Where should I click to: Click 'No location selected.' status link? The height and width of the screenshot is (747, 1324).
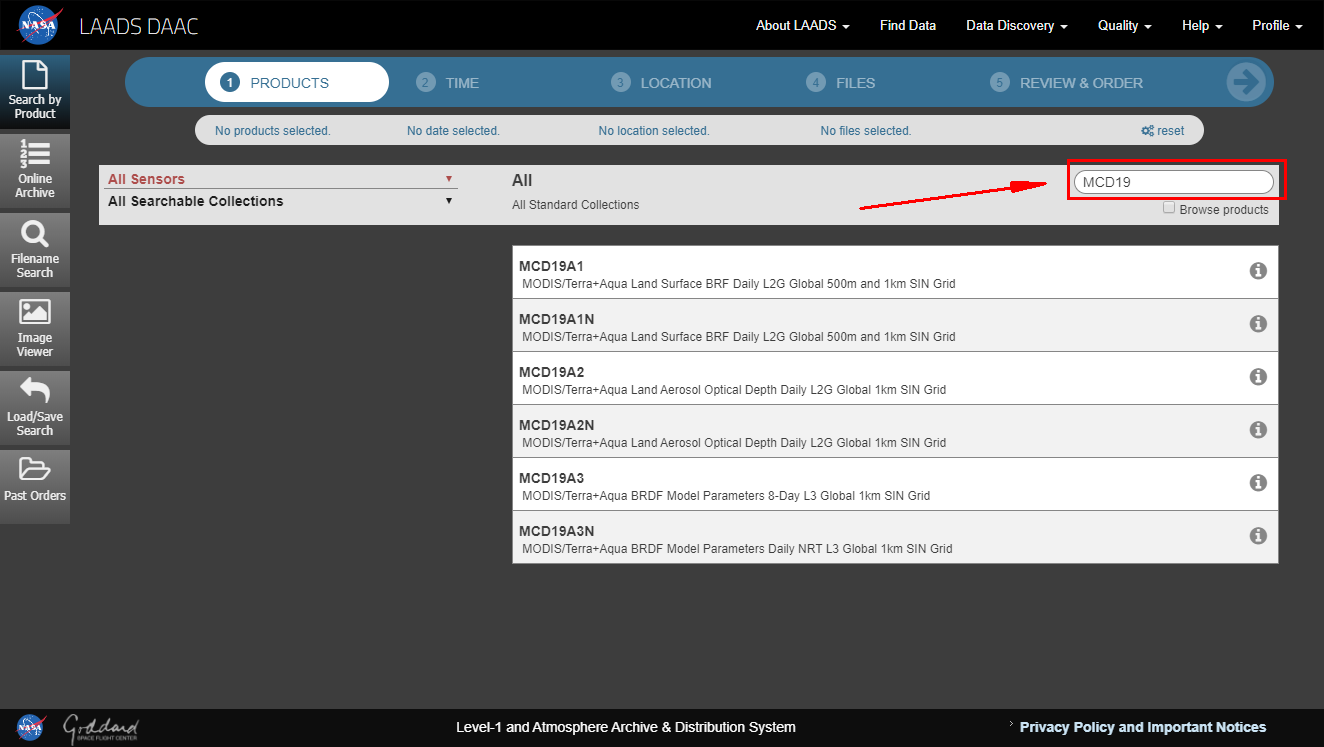[x=654, y=131]
